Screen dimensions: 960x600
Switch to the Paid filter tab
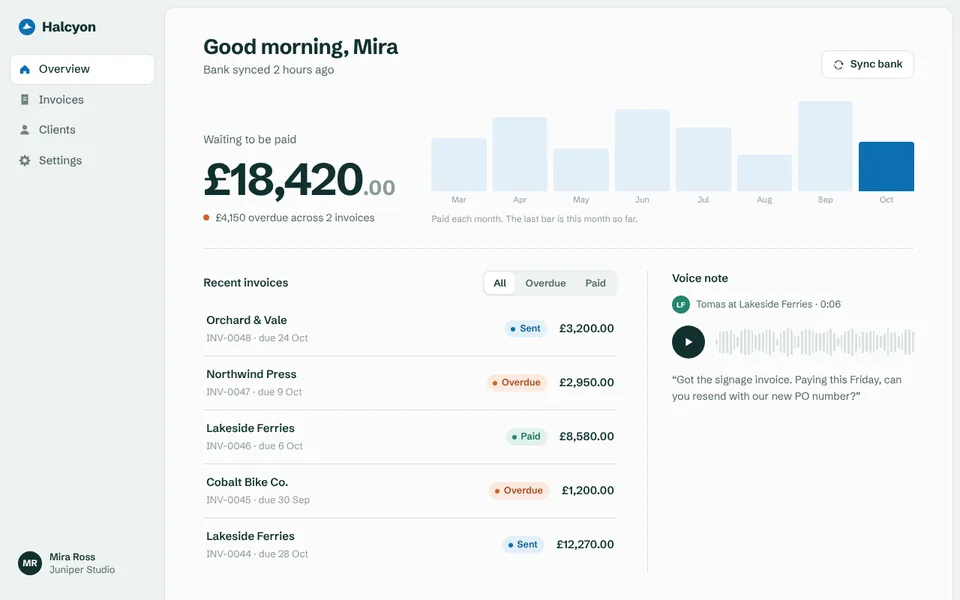click(595, 283)
